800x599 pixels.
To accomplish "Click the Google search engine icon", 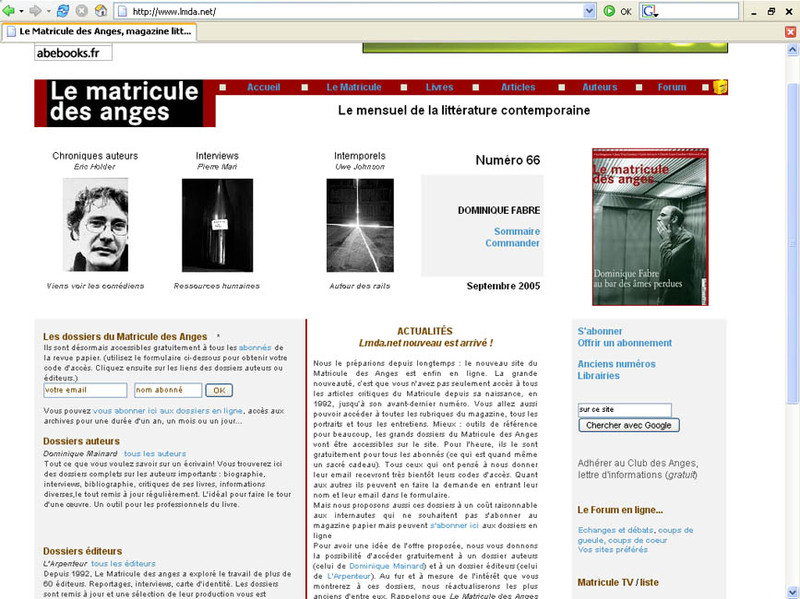I will (x=649, y=11).
